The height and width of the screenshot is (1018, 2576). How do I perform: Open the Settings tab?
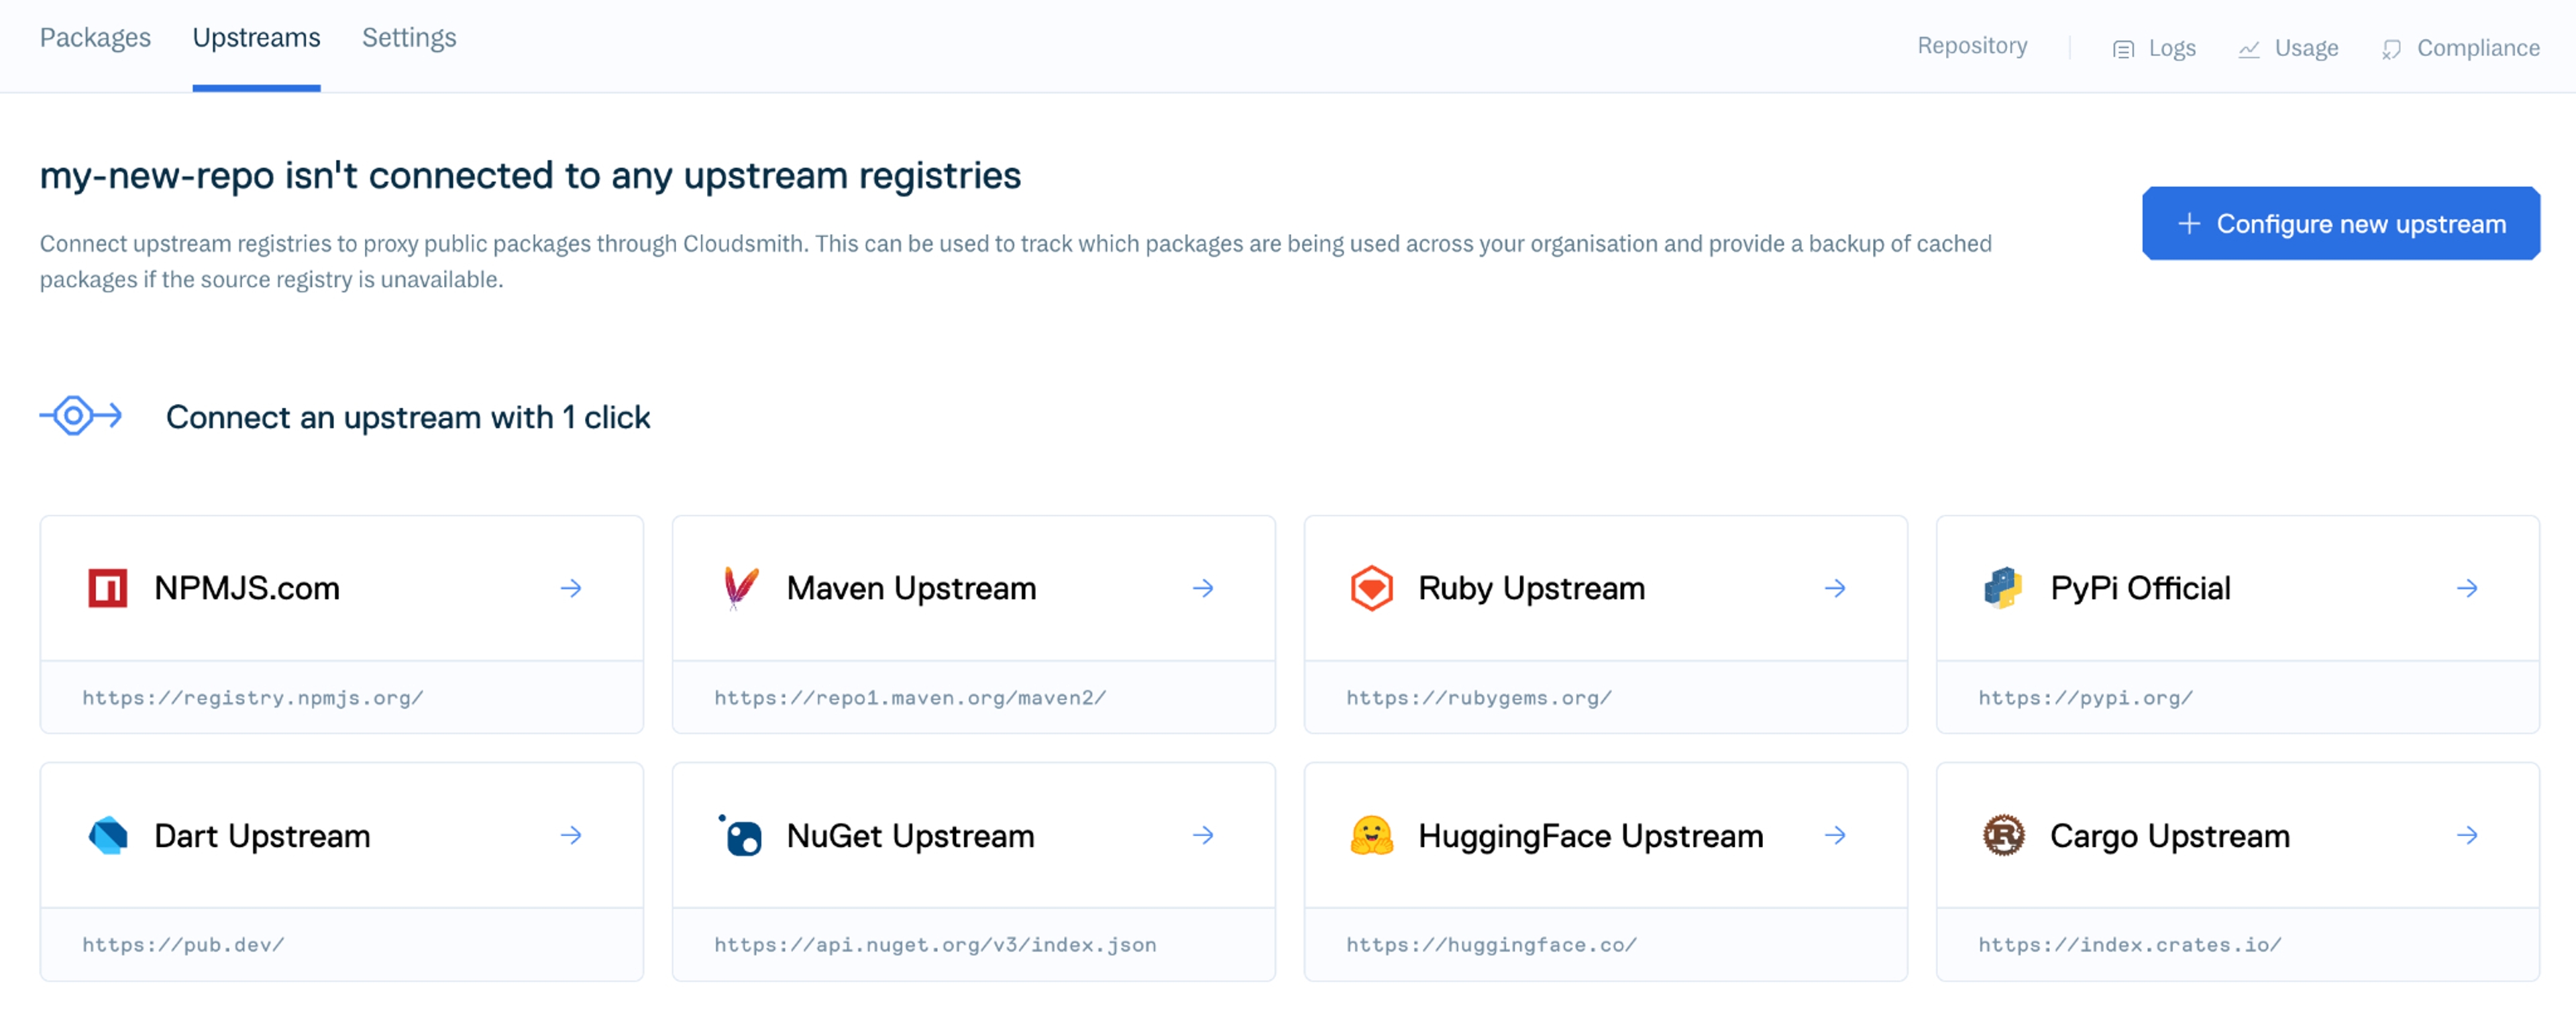pyautogui.click(x=408, y=37)
